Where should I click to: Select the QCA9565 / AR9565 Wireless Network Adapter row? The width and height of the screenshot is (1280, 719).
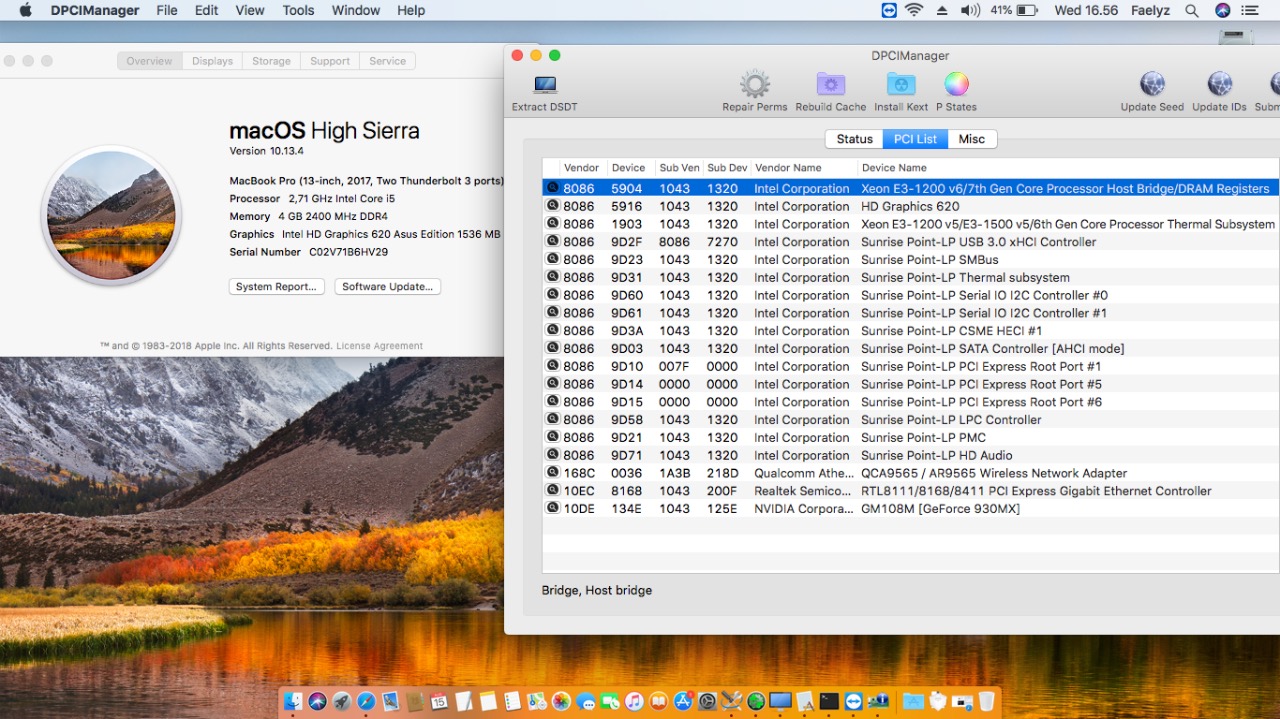(911, 473)
